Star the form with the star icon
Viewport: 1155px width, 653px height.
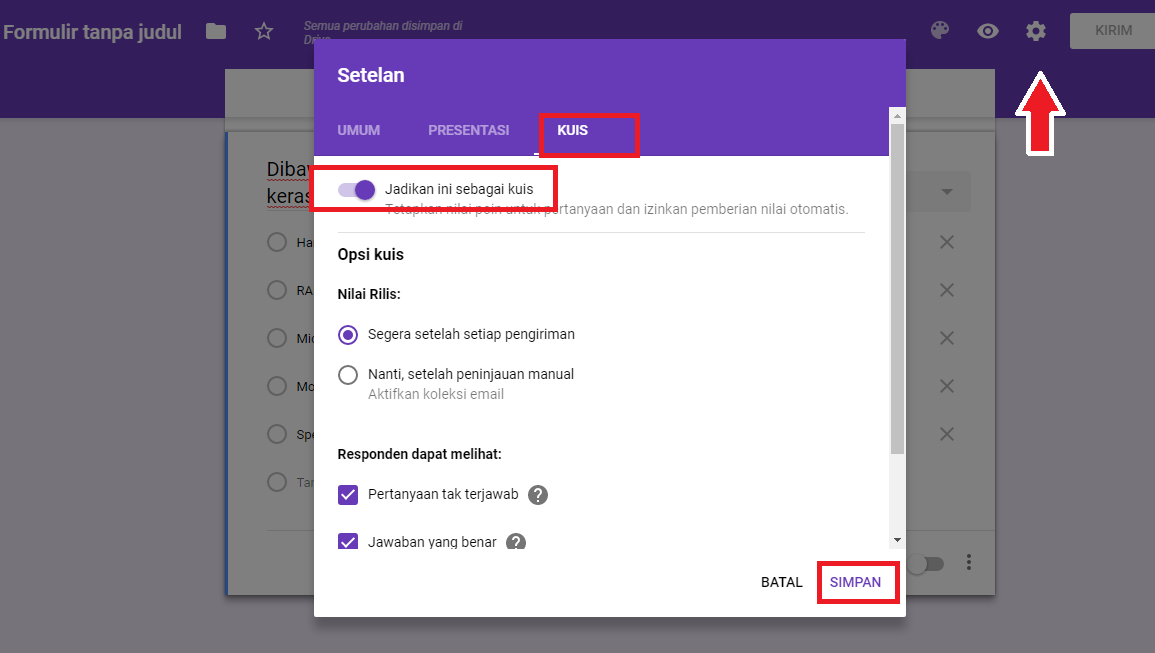(x=263, y=31)
